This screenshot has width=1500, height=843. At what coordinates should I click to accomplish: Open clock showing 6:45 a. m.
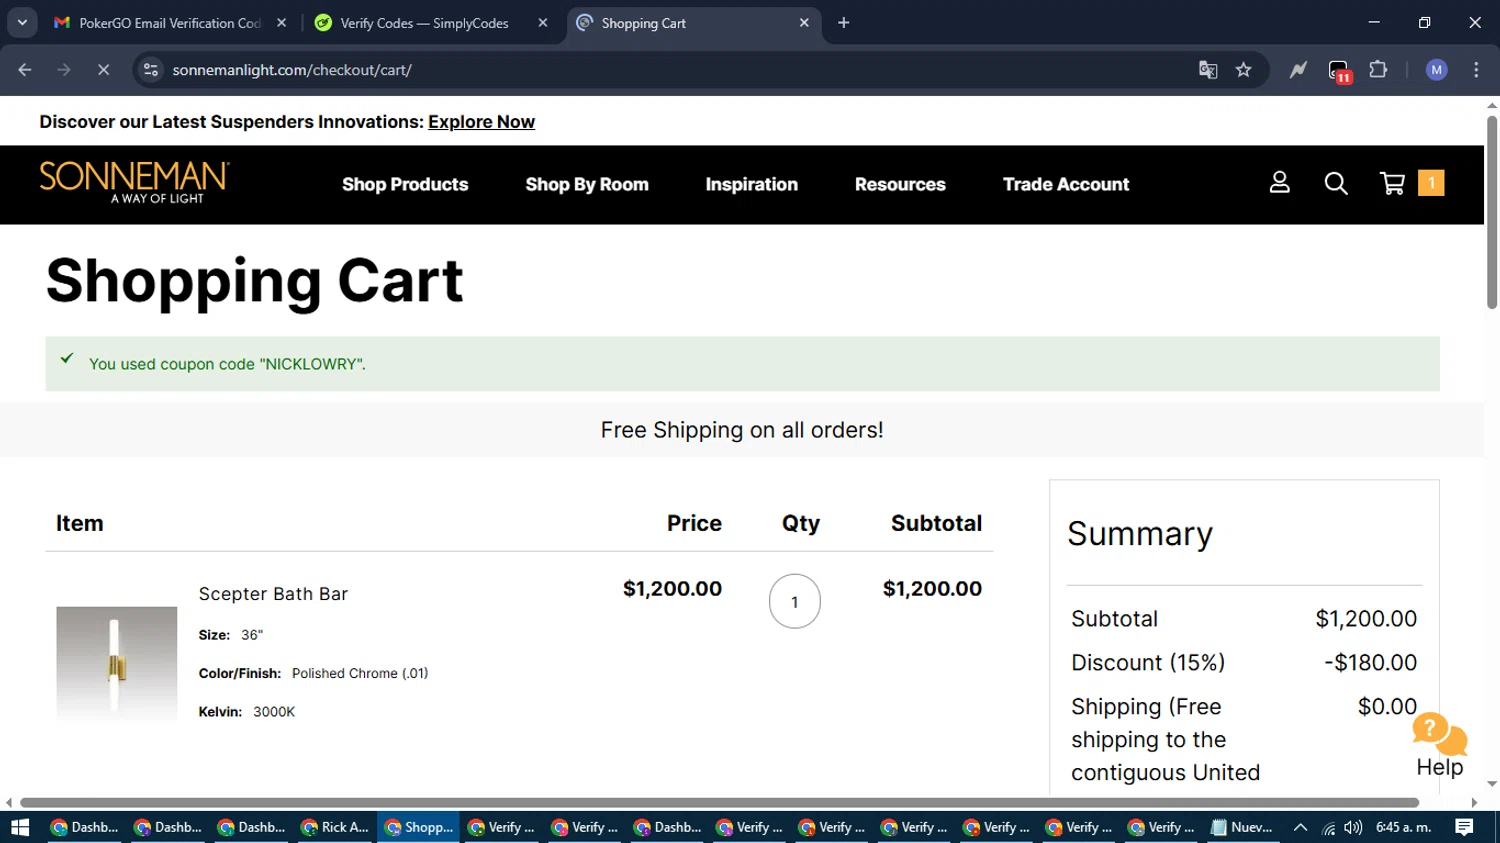click(x=1404, y=827)
